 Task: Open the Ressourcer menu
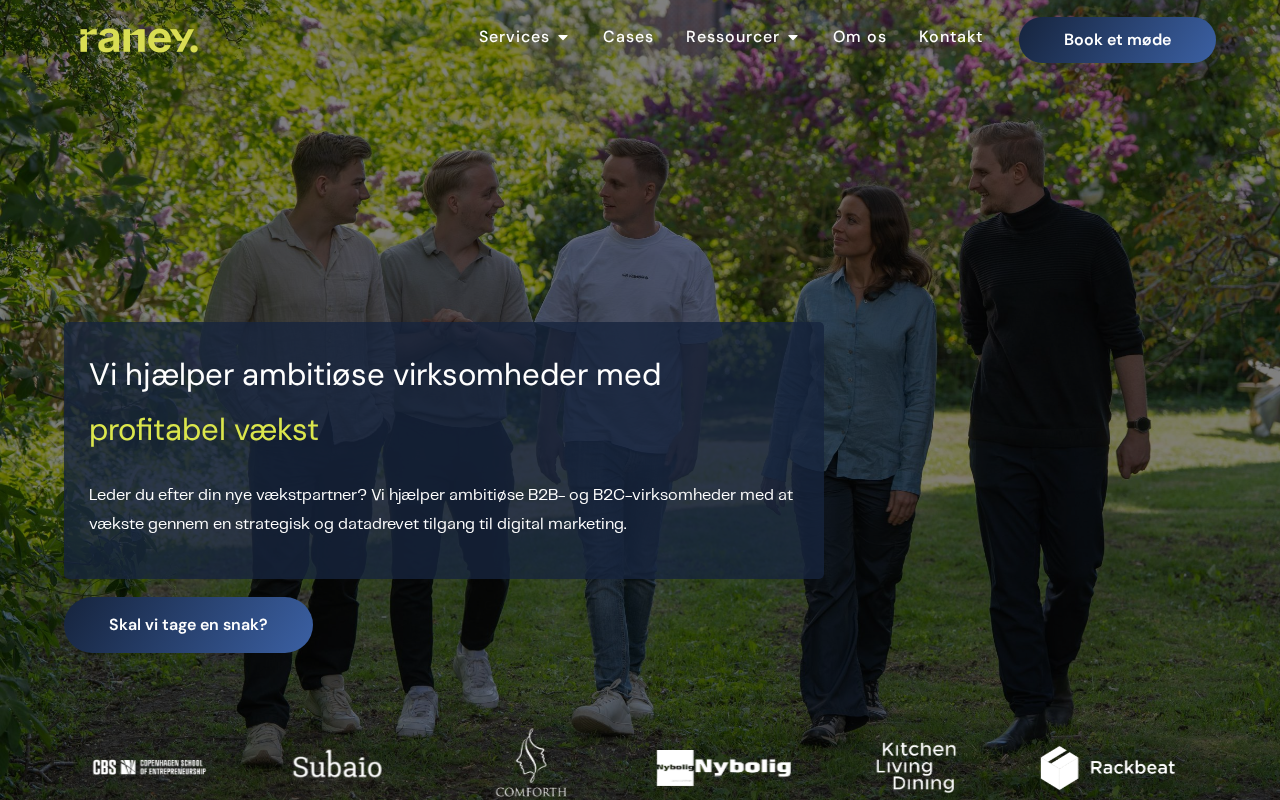click(743, 37)
